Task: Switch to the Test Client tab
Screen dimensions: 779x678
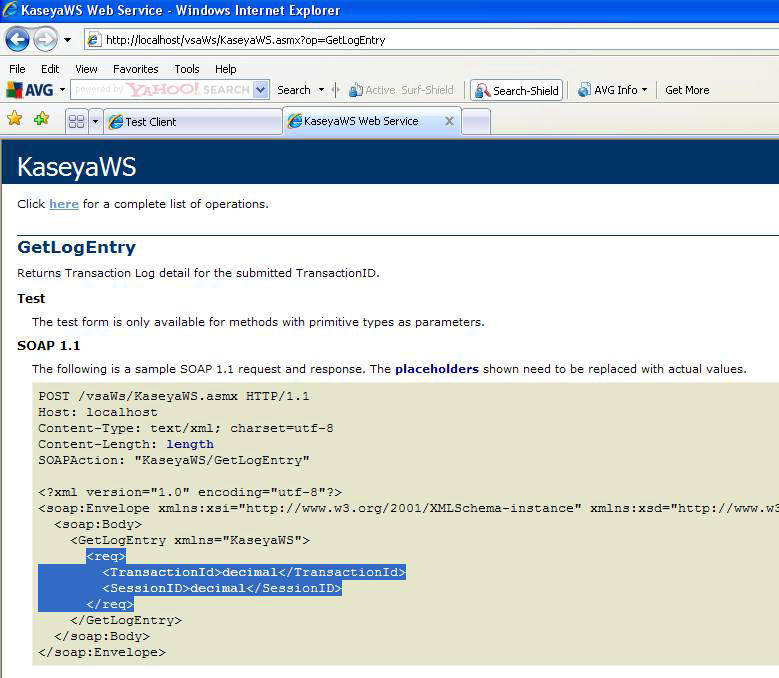Action: (x=190, y=122)
